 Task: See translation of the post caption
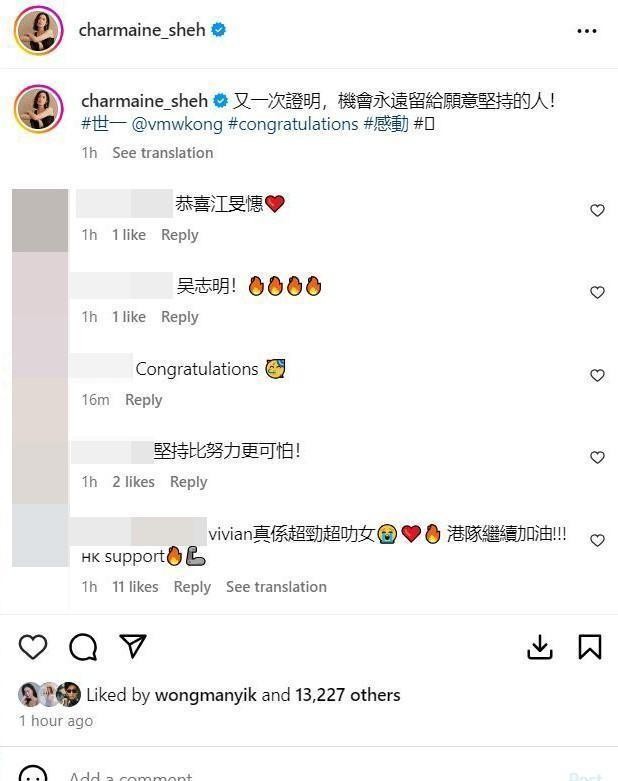163,153
